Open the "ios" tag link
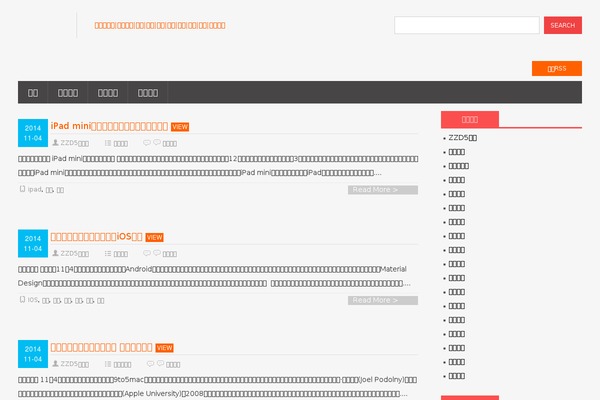 33,300
